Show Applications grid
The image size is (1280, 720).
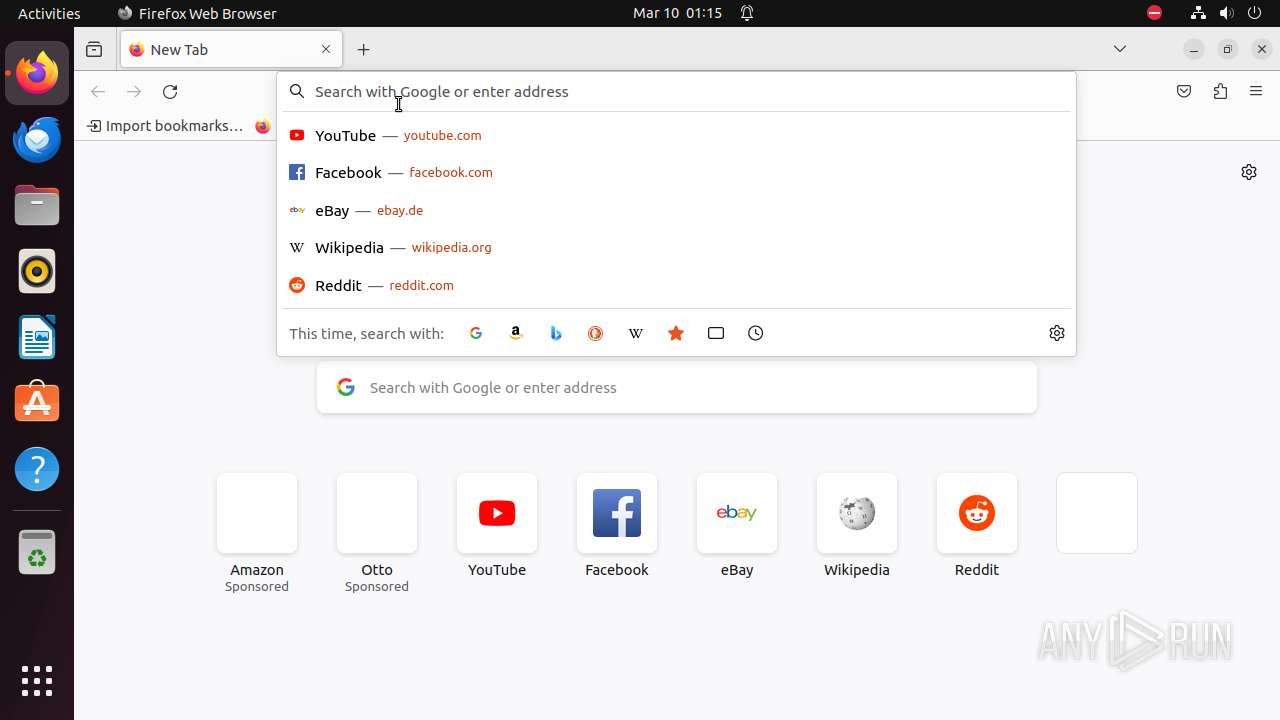pos(37,681)
